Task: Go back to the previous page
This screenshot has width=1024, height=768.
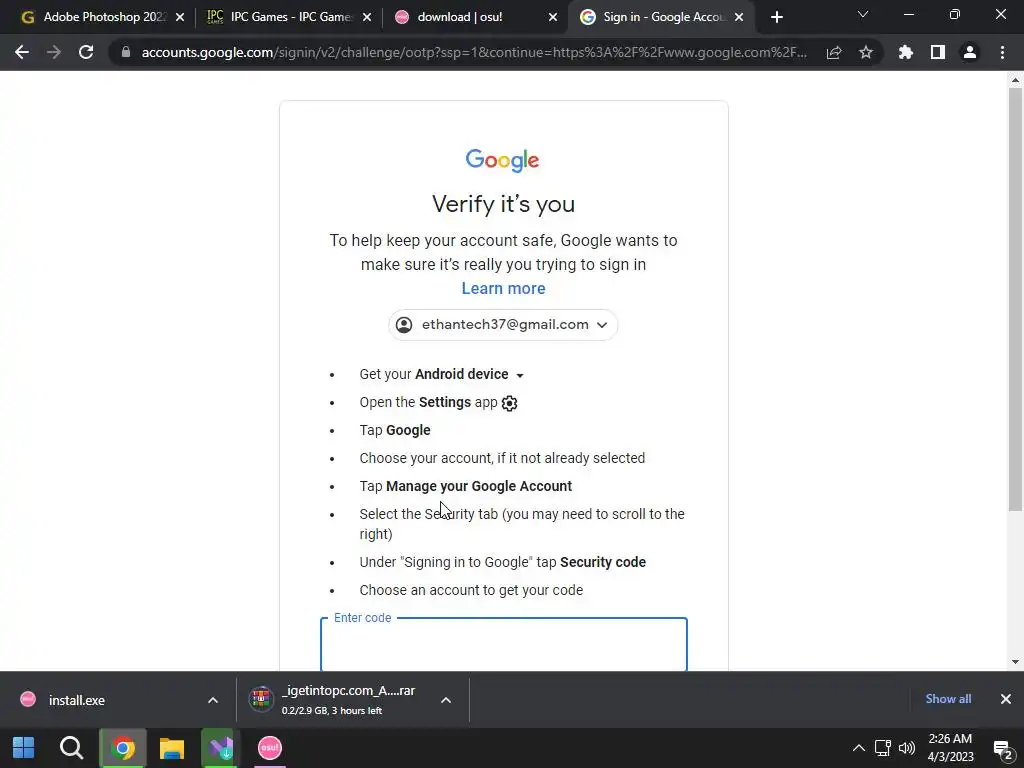Action: (x=22, y=52)
